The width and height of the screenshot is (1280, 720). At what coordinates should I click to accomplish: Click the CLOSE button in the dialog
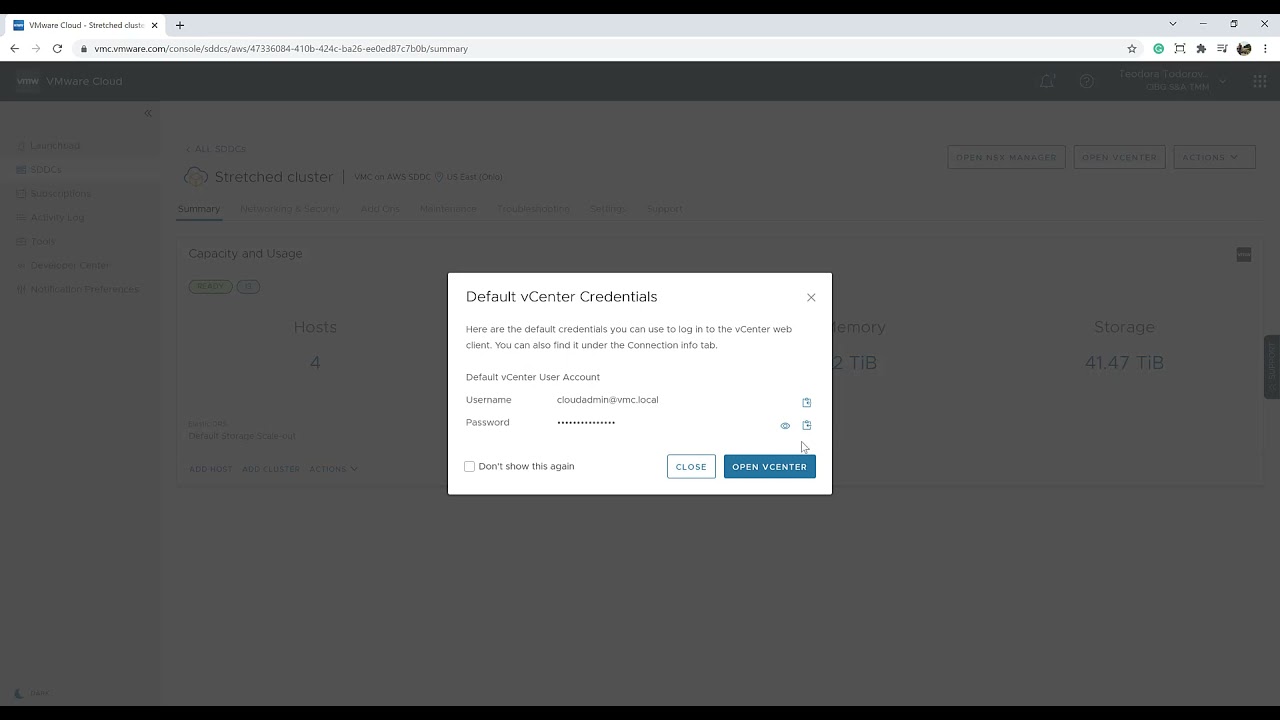[x=691, y=467]
